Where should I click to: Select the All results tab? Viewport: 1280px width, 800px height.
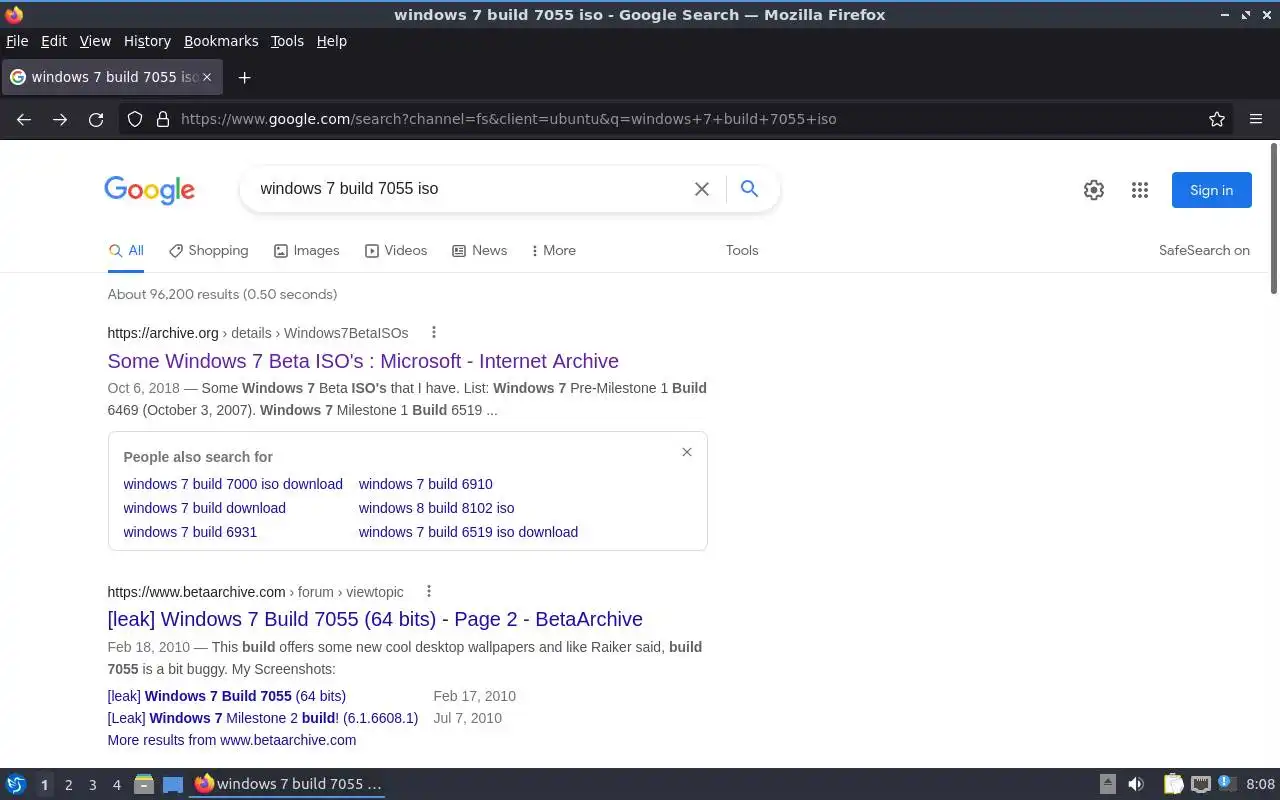click(126, 251)
